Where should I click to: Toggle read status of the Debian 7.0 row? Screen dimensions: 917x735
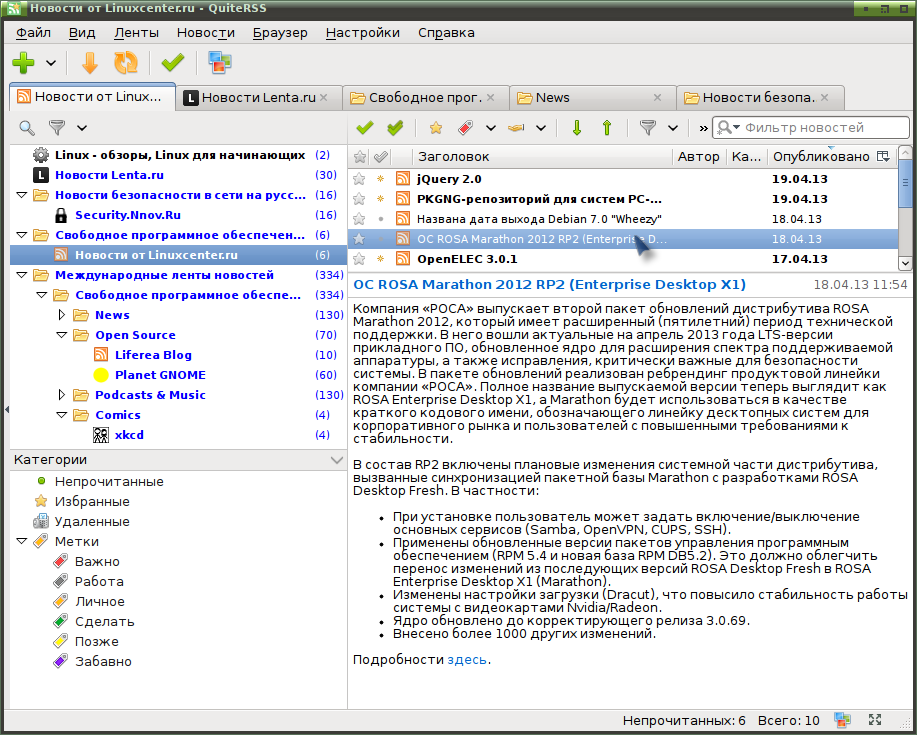(381, 219)
